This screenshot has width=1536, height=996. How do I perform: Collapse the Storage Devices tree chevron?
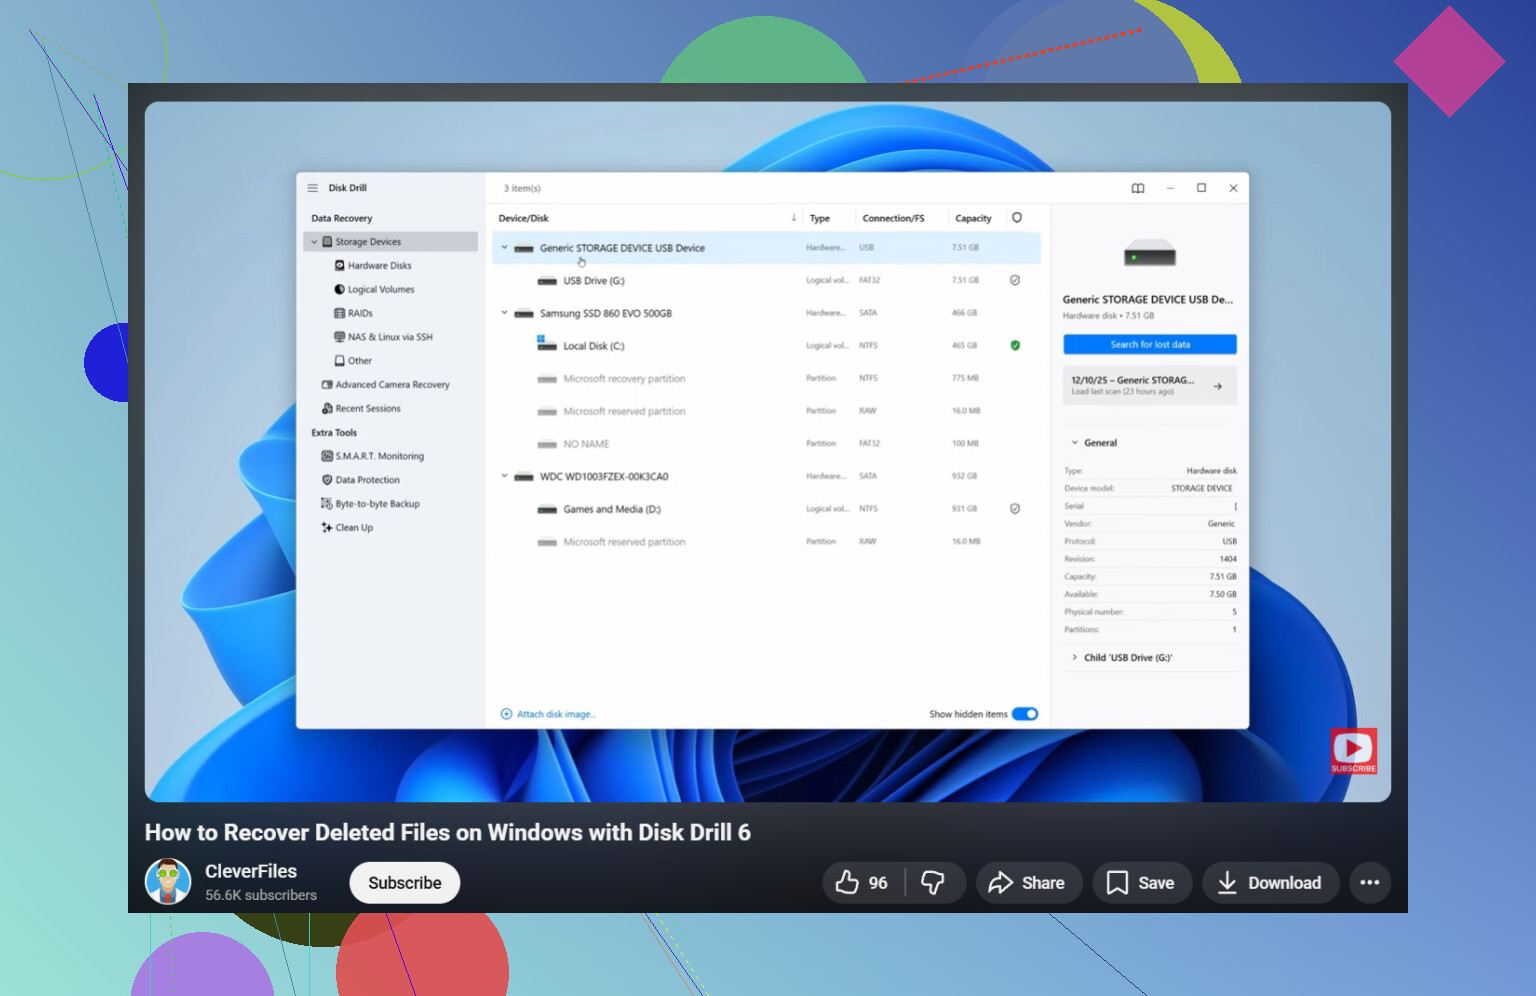click(314, 242)
